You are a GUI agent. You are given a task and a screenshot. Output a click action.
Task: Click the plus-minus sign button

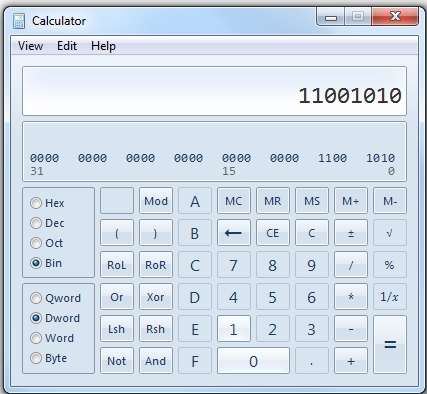click(351, 233)
